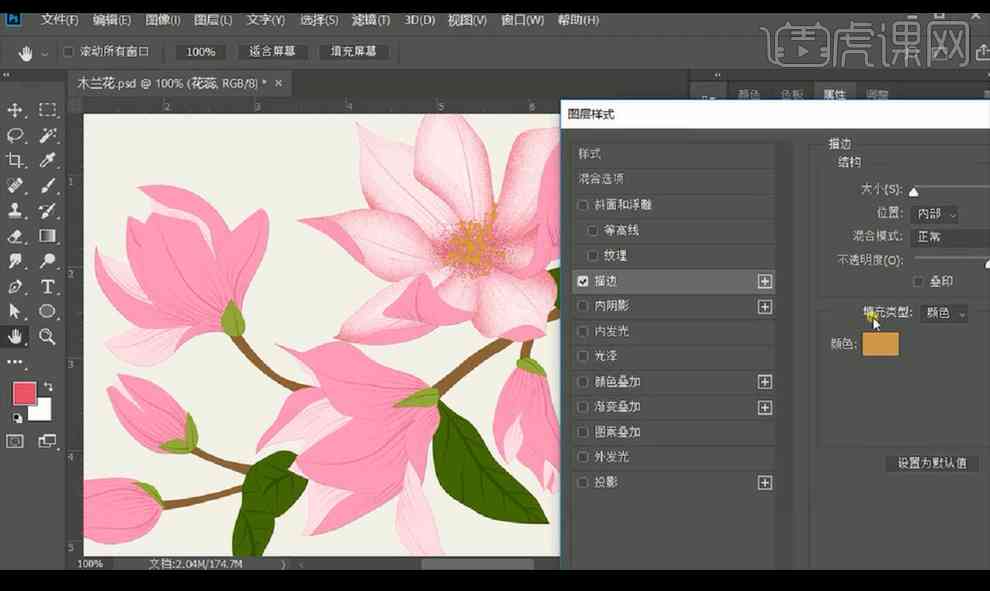Select the Pen tool
This screenshot has width=990, height=591.
[15, 286]
